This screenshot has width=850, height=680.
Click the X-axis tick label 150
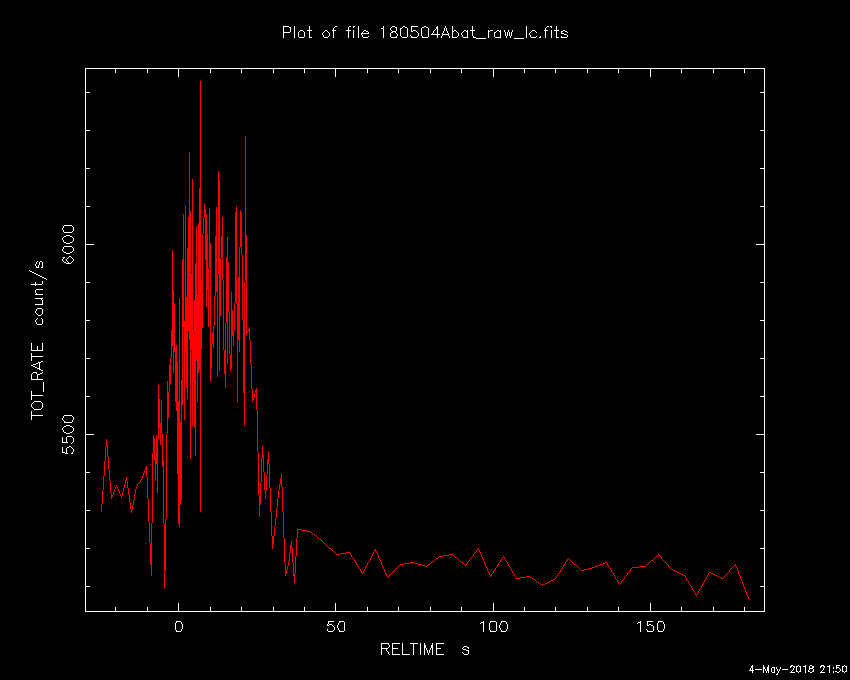(x=651, y=627)
